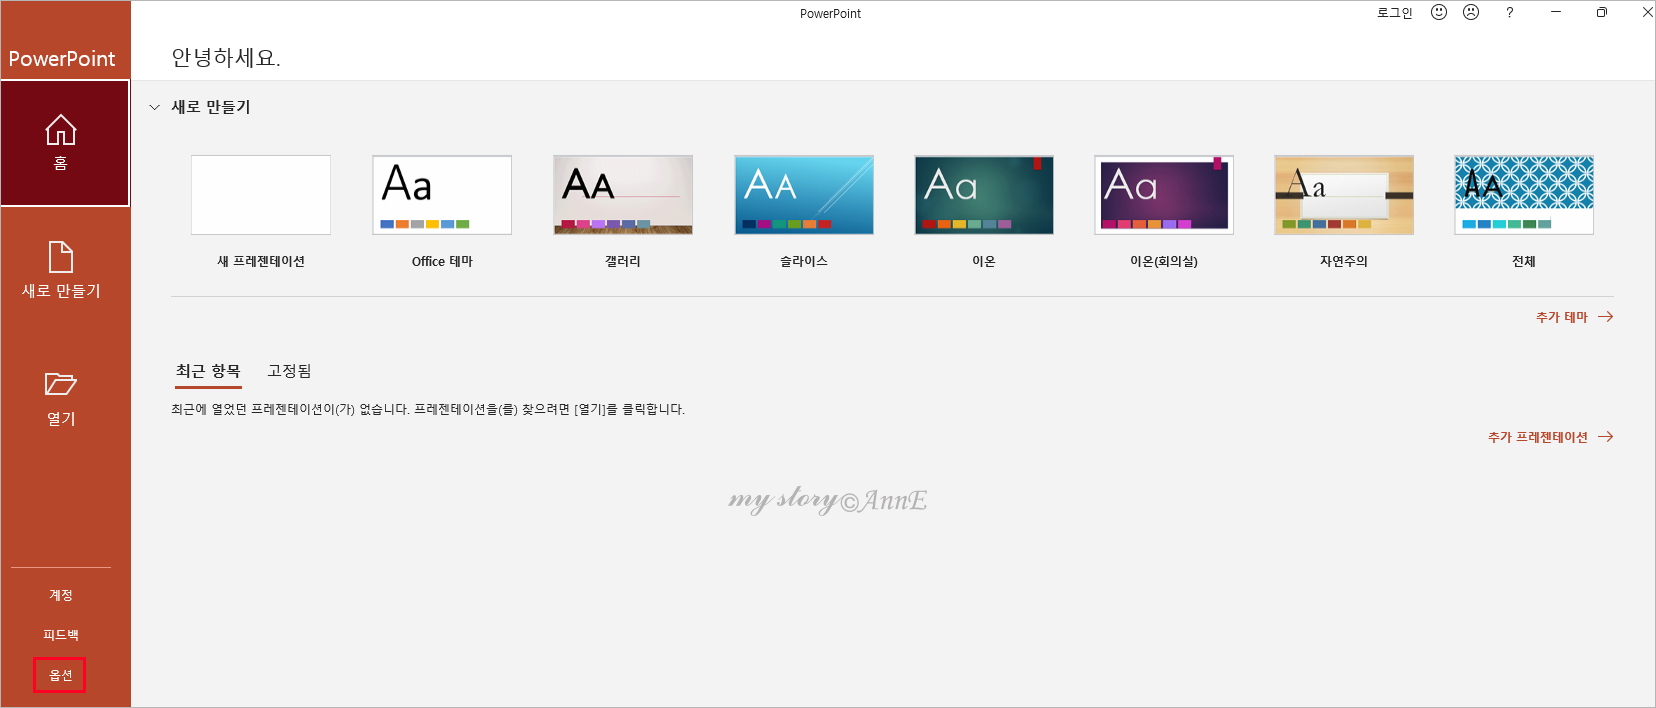Choose the 전체 patterned template thumbnail
Screen dimensions: 1656x708
(x=1524, y=195)
